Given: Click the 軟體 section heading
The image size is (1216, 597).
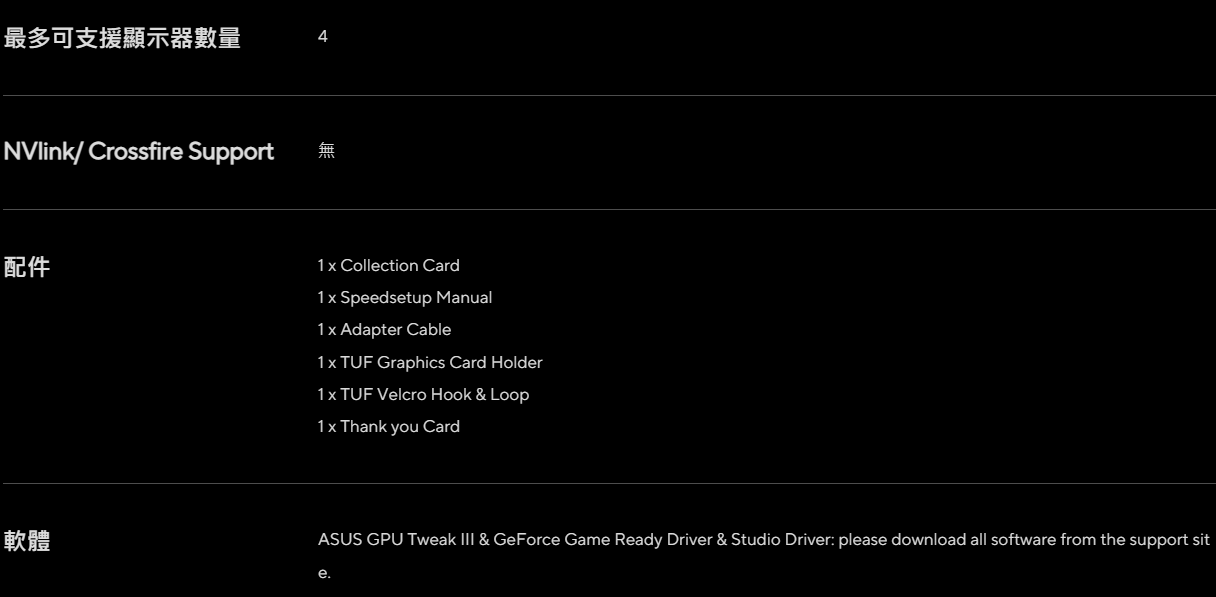Looking at the screenshot, I should coord(27,542).
